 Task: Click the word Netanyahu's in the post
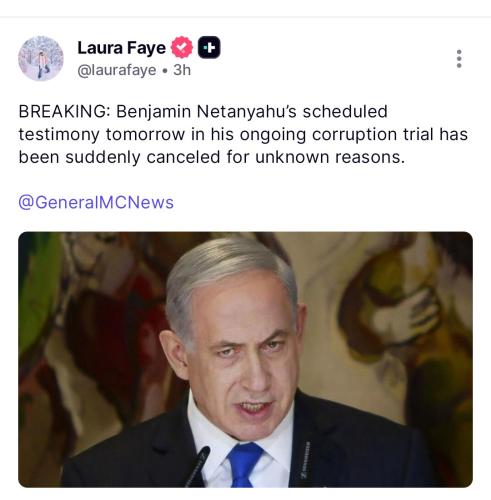point(246,111)
